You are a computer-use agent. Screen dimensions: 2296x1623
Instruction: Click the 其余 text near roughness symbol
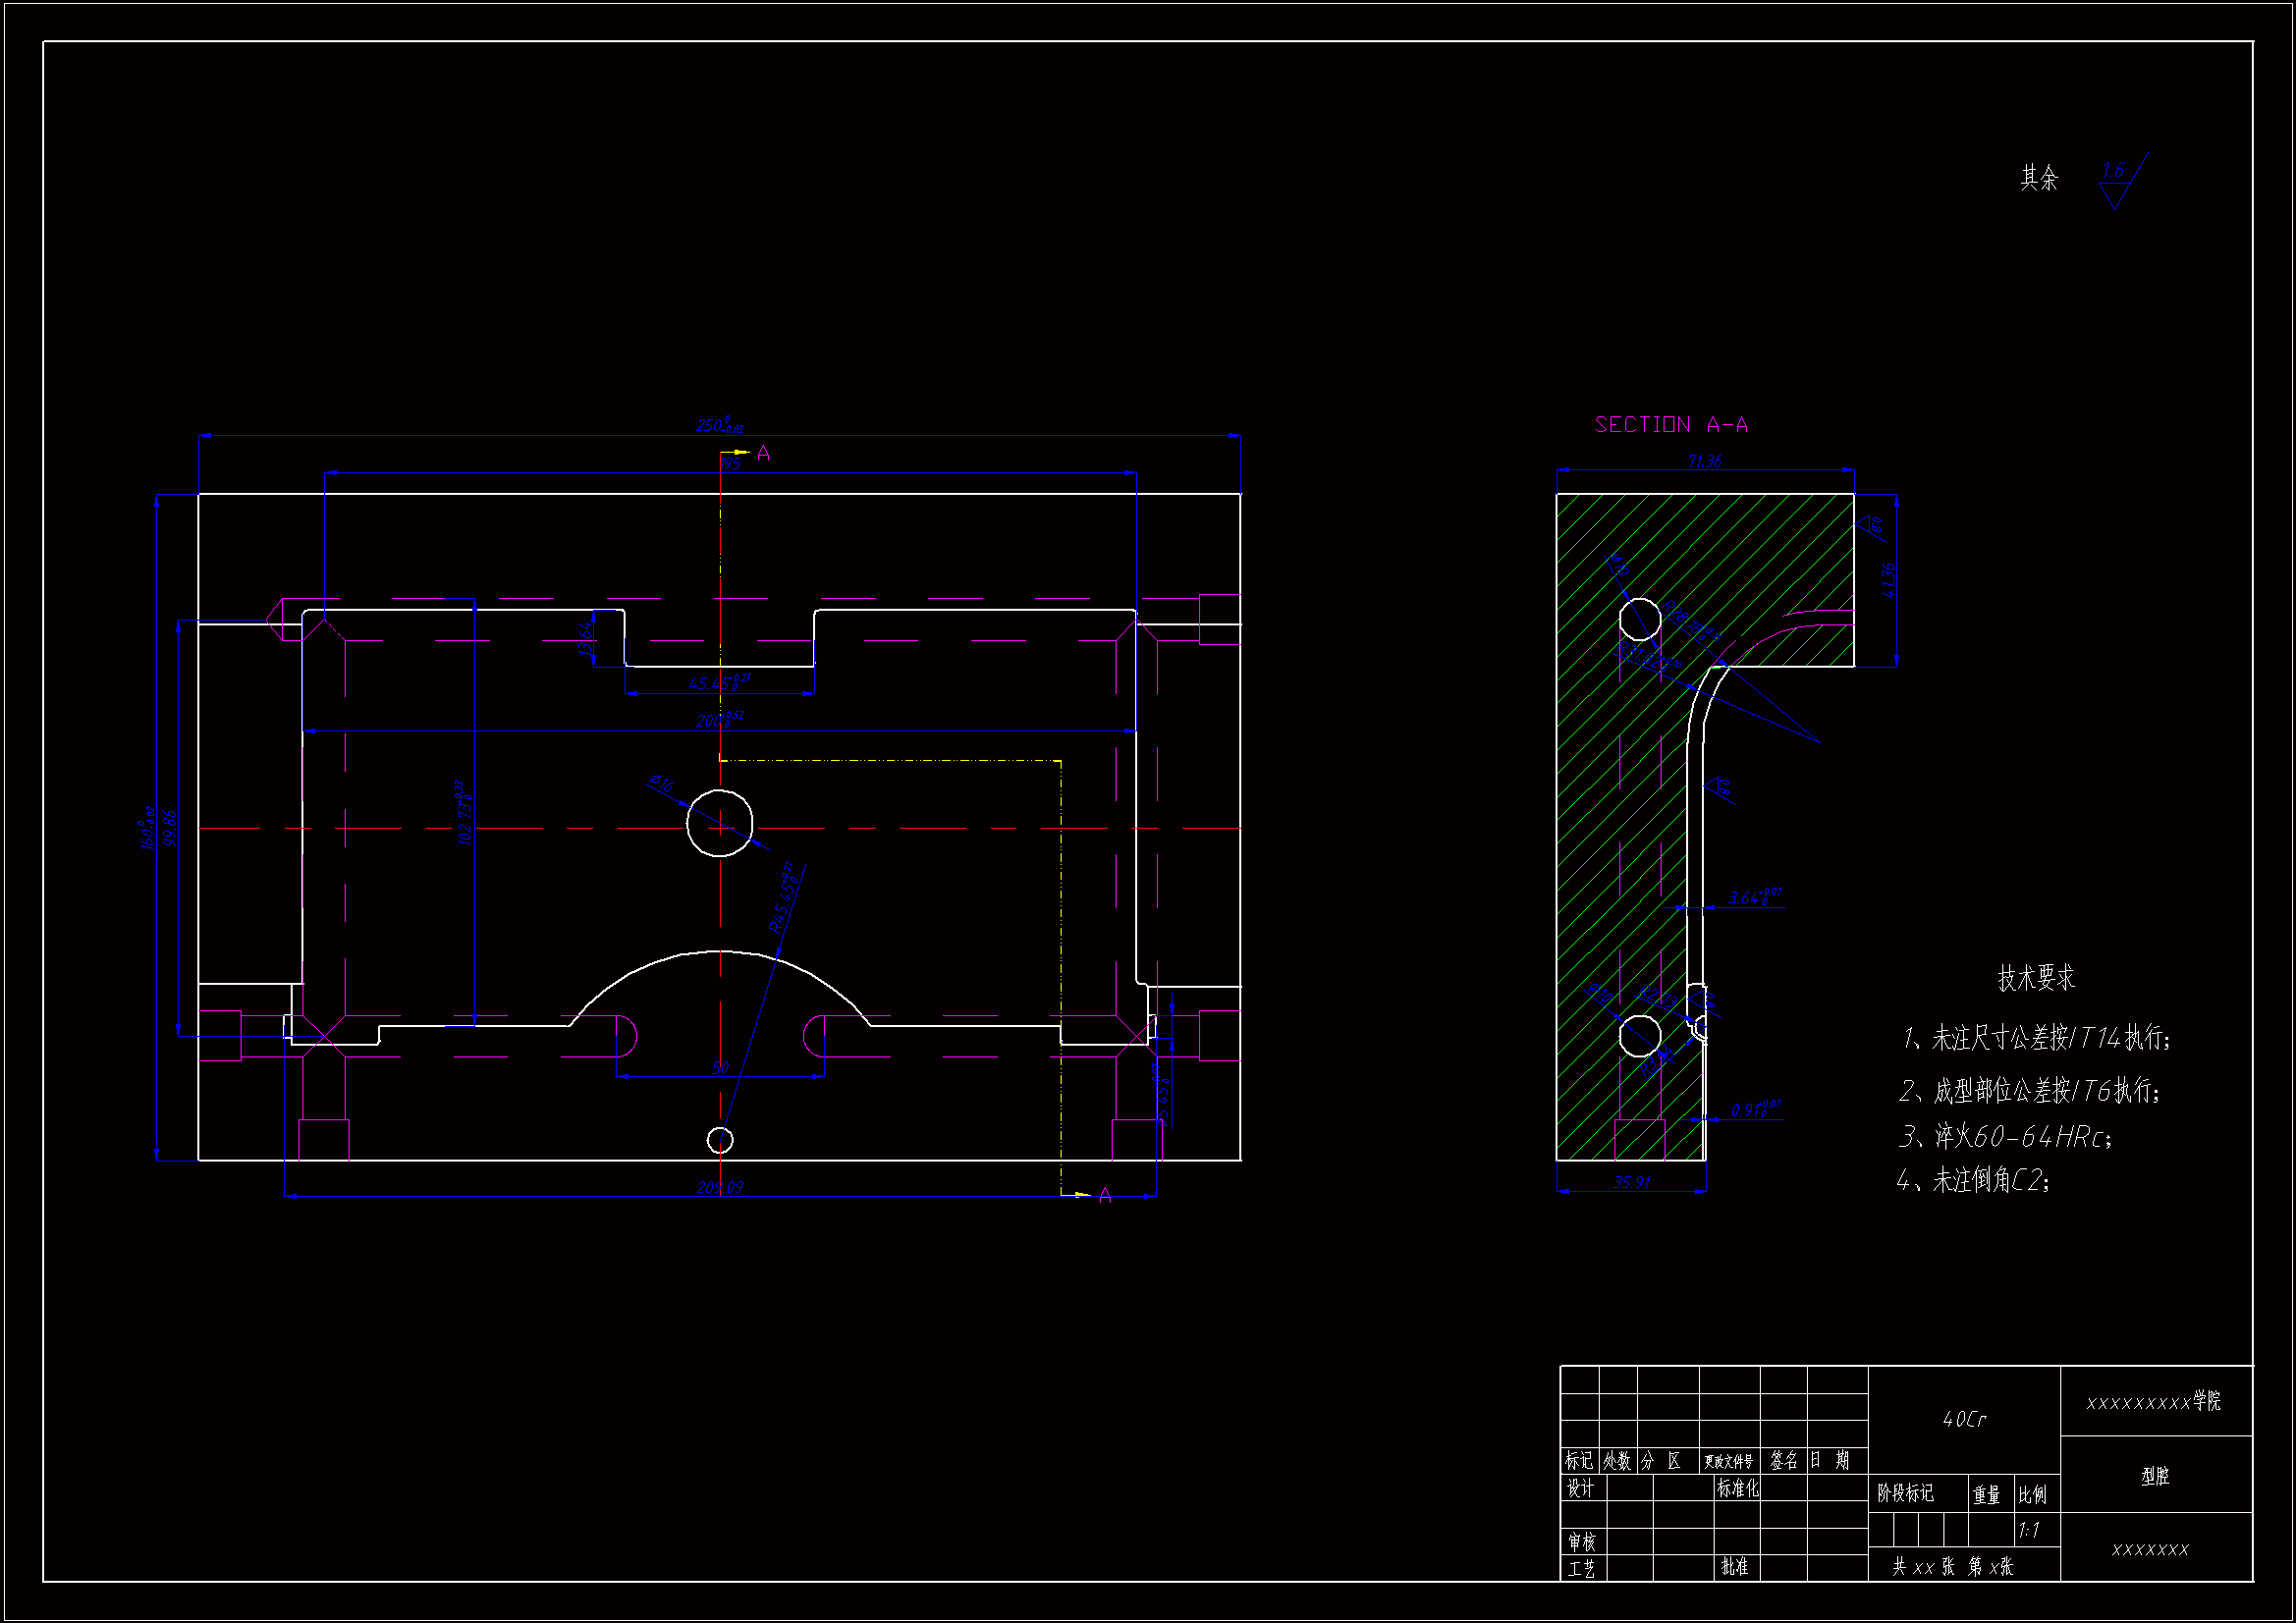(x=2039, y=178)
